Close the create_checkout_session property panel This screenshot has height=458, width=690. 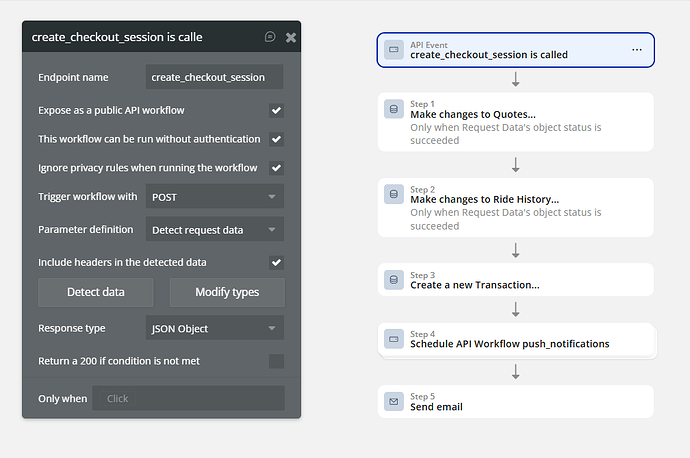[x=291, y=37]
